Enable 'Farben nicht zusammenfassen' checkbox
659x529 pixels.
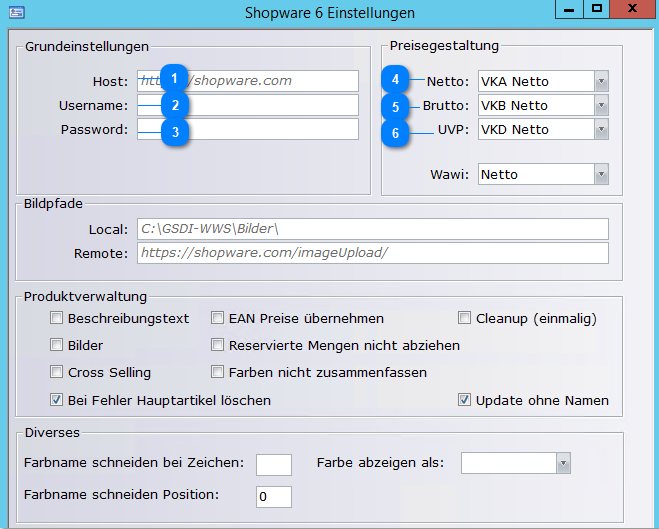click(217, 372)
